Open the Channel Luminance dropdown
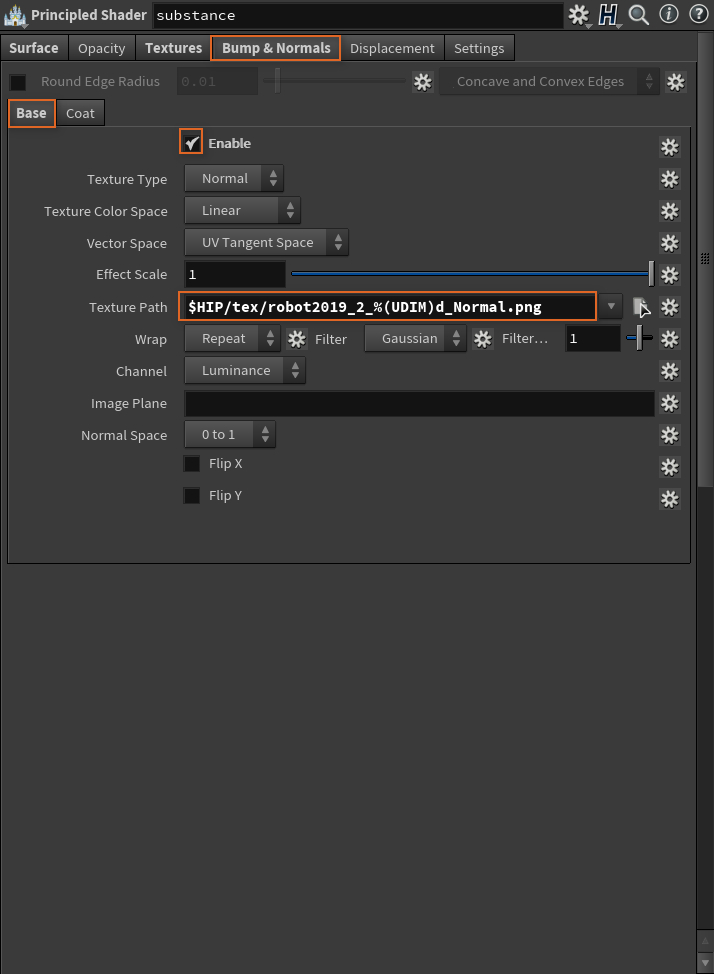714x974 pixels. click(x=245, y=371)
